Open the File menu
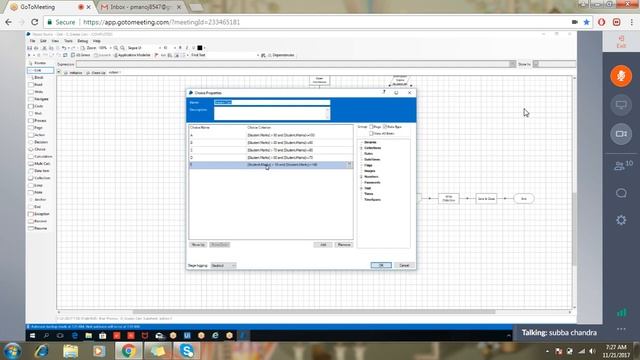640x360 pixels. pos(32,41)
